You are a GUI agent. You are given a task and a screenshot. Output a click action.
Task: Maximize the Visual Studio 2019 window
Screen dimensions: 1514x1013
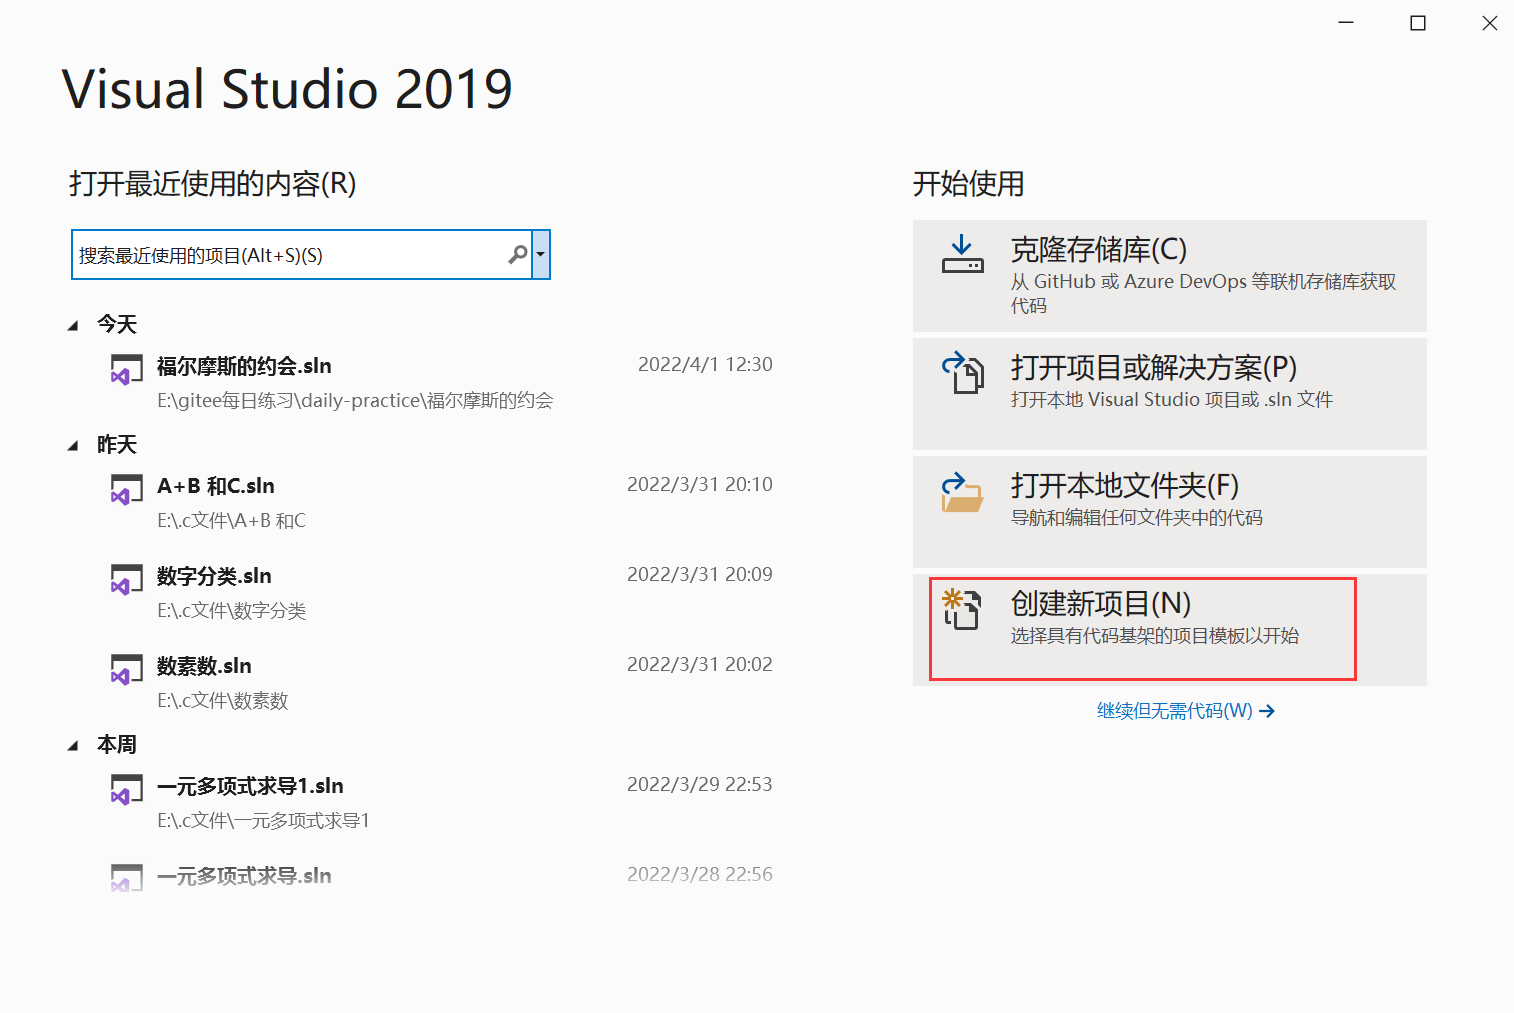(1418, 23)
